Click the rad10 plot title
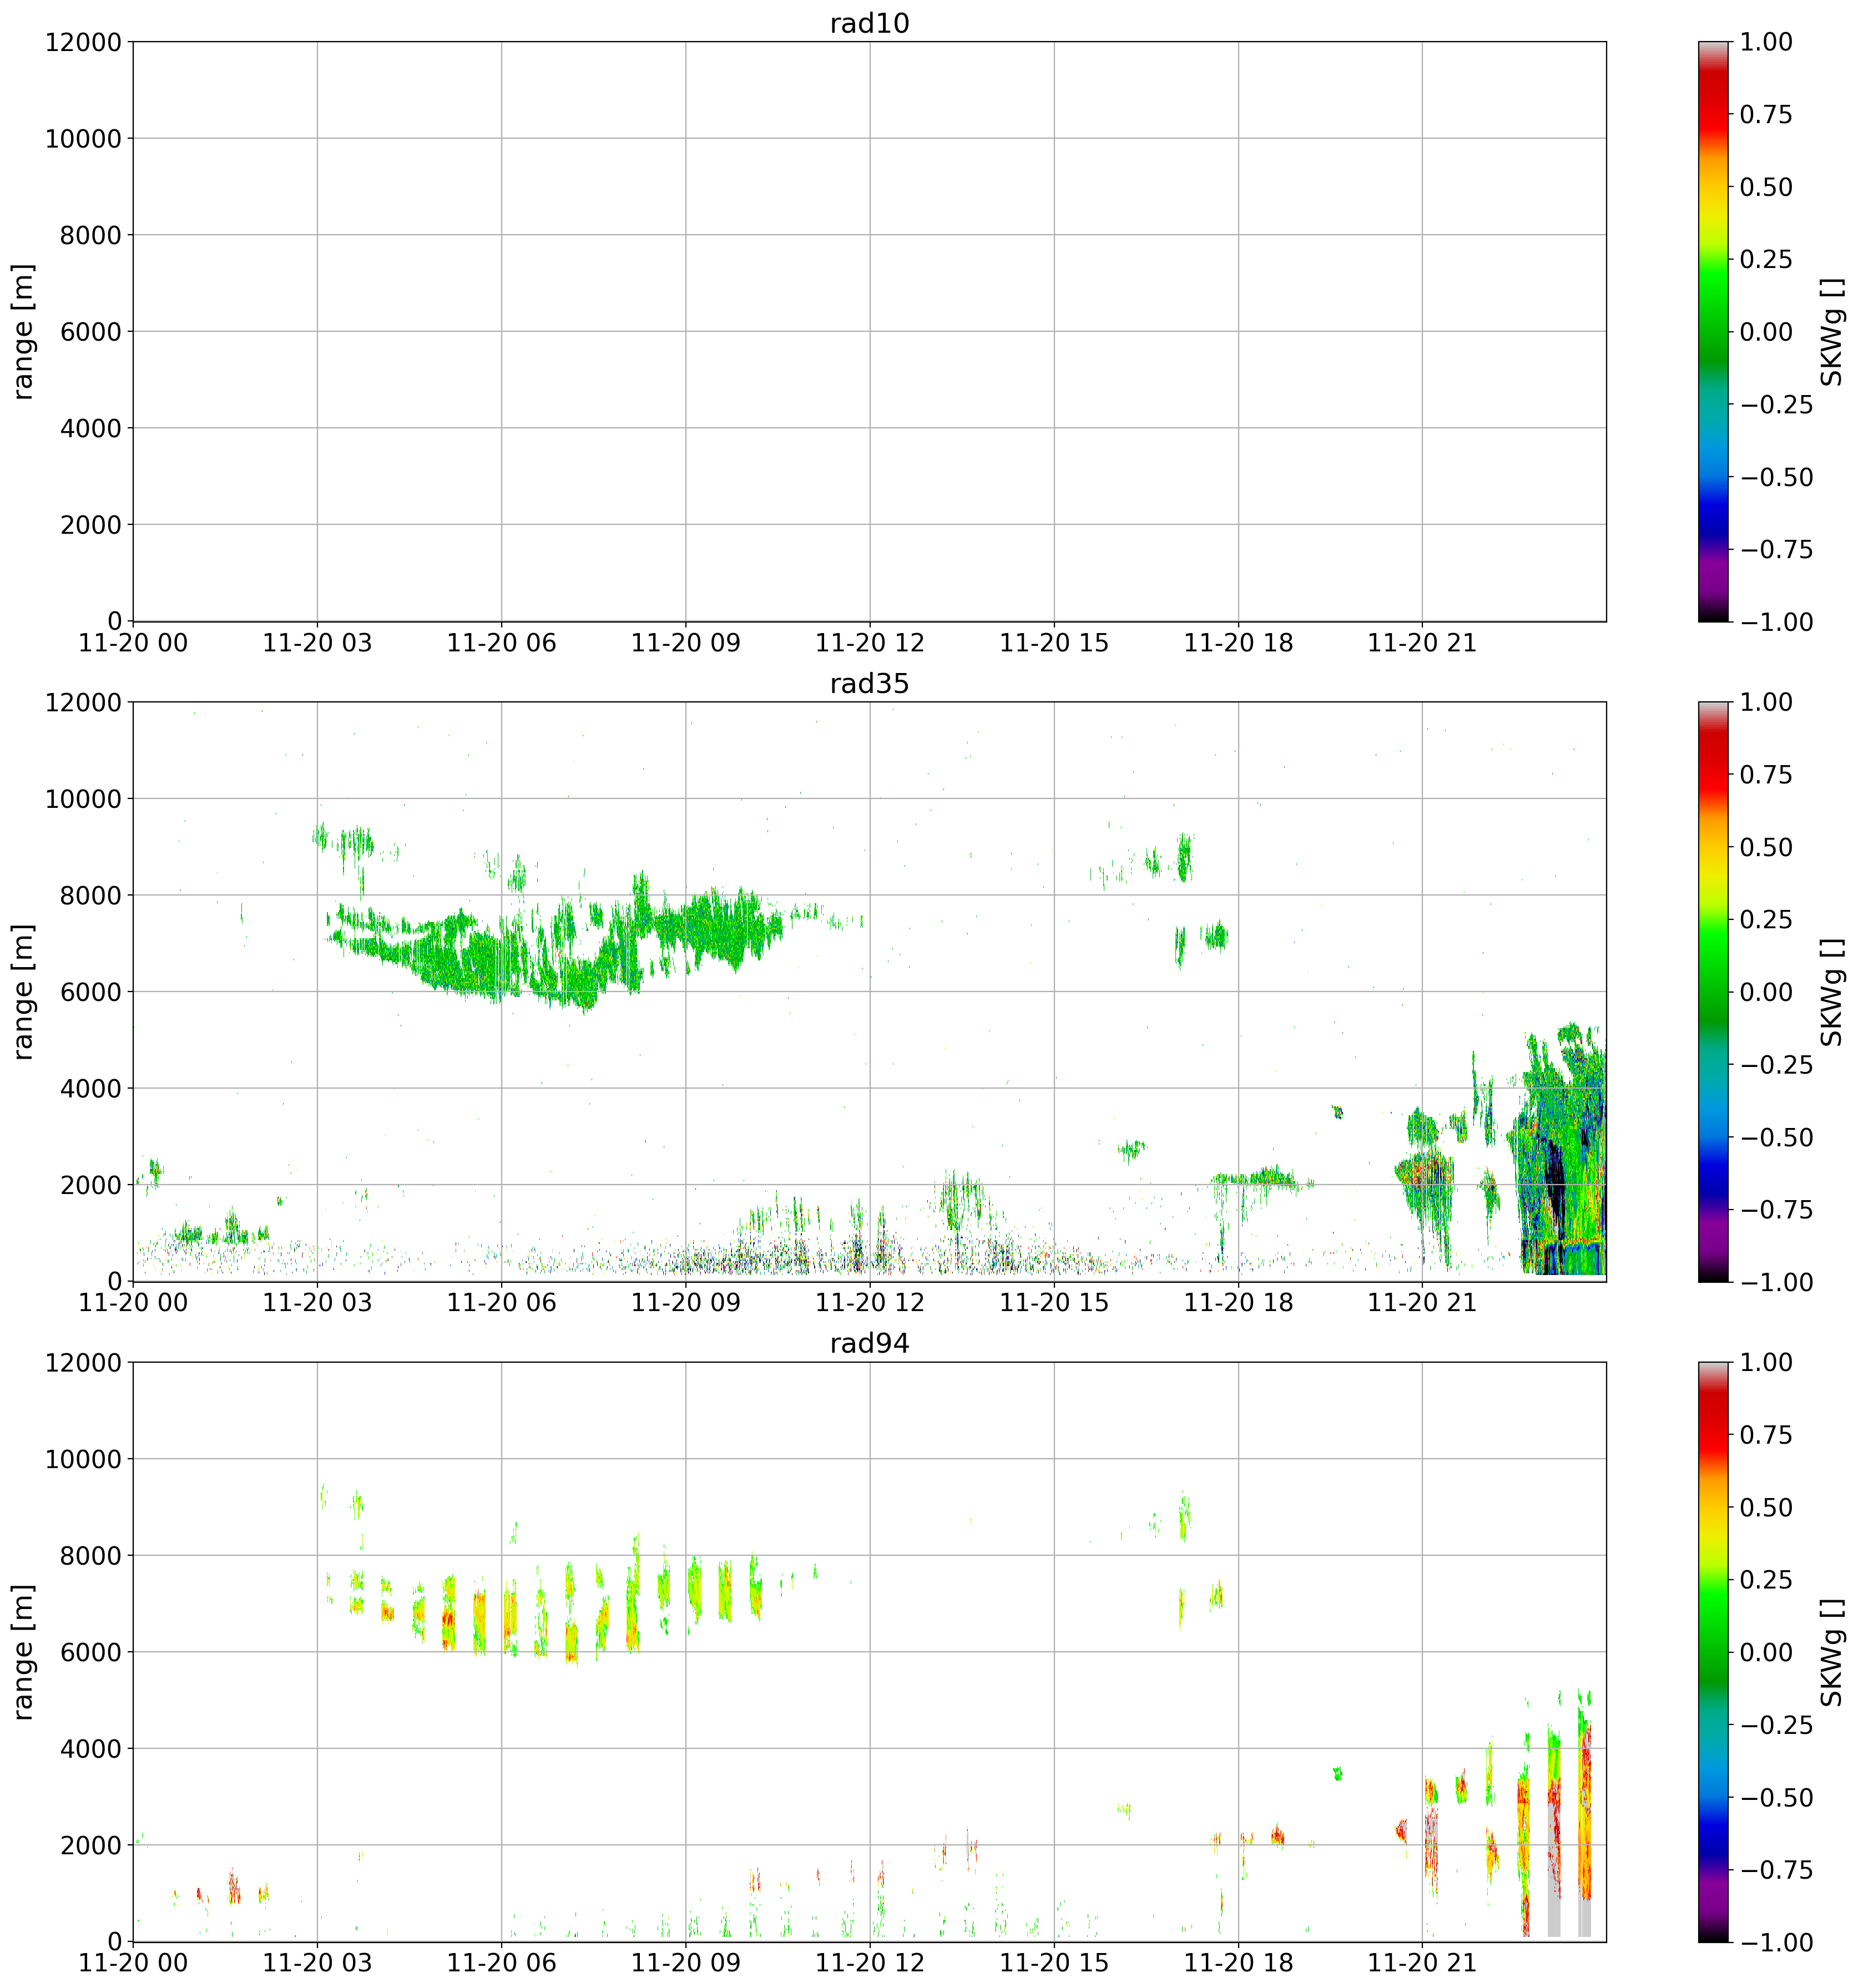This screenshot has width=1858, height=1988. click(x=869, y=24)
